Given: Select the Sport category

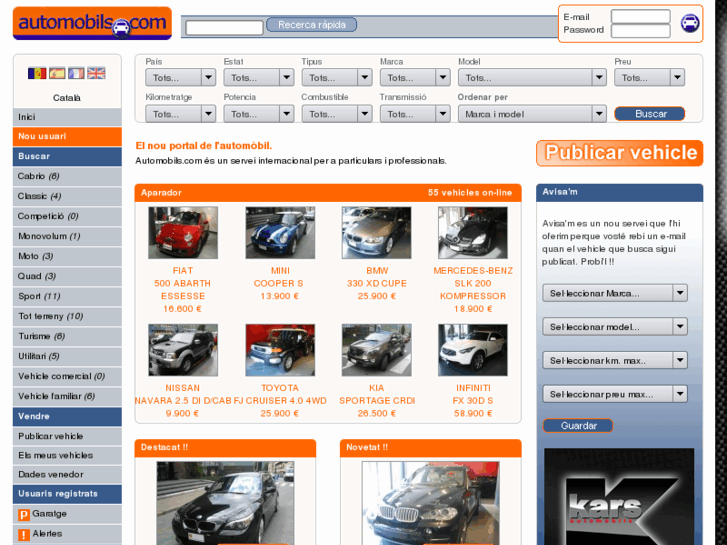Looking at the screenshot, I should 67,296.
